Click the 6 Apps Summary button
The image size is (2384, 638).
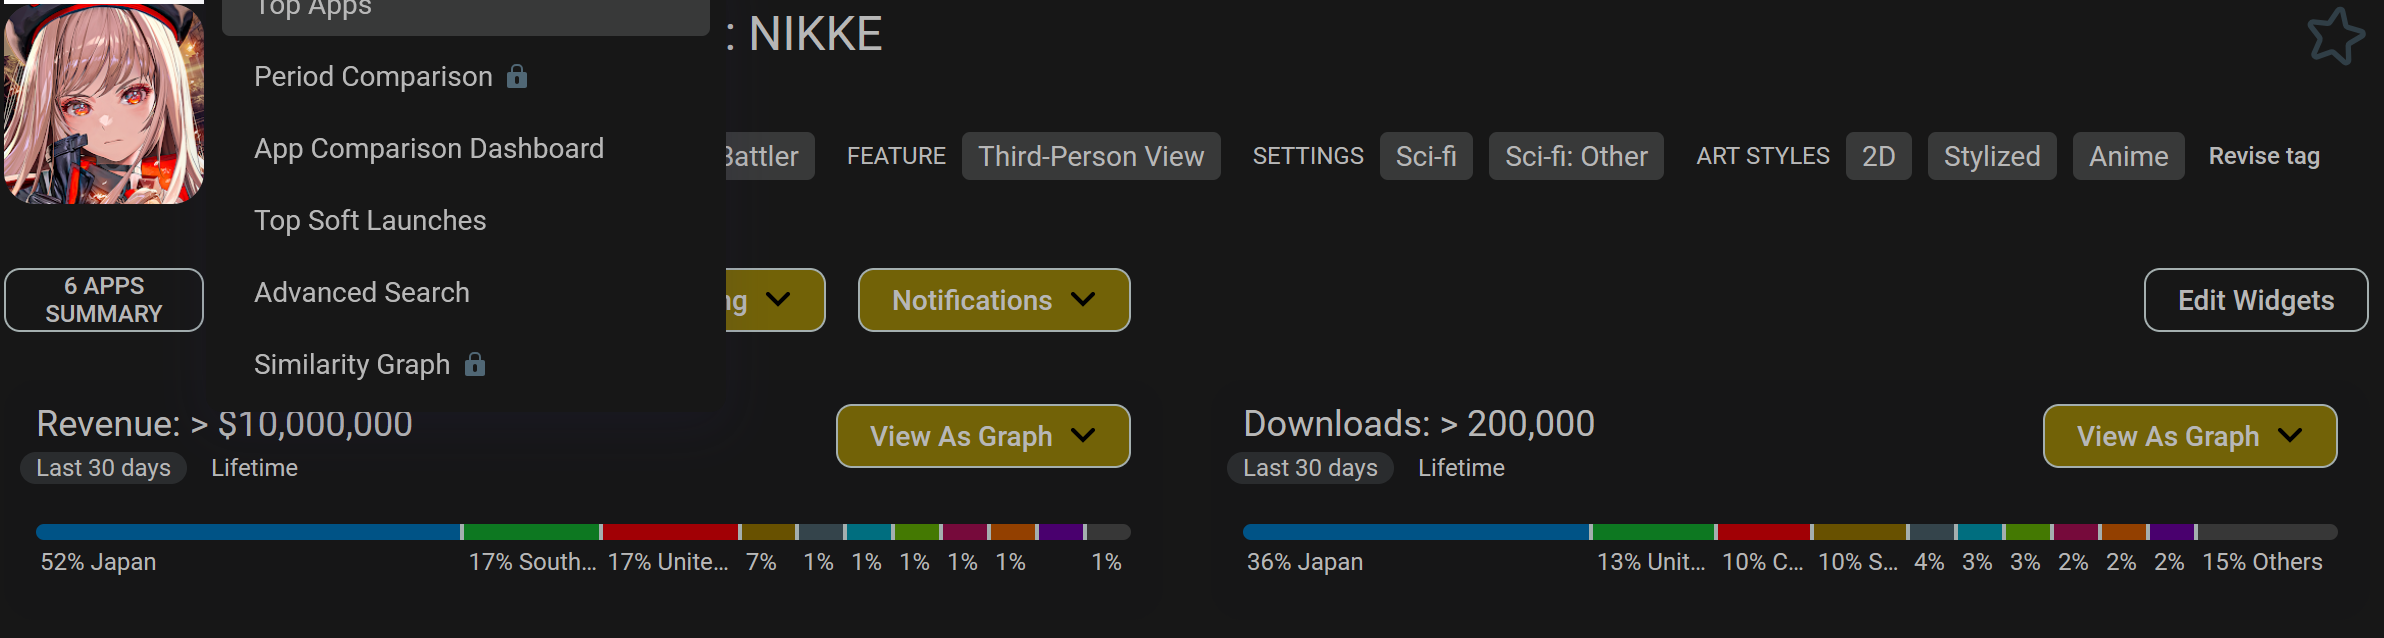[104, 300]
